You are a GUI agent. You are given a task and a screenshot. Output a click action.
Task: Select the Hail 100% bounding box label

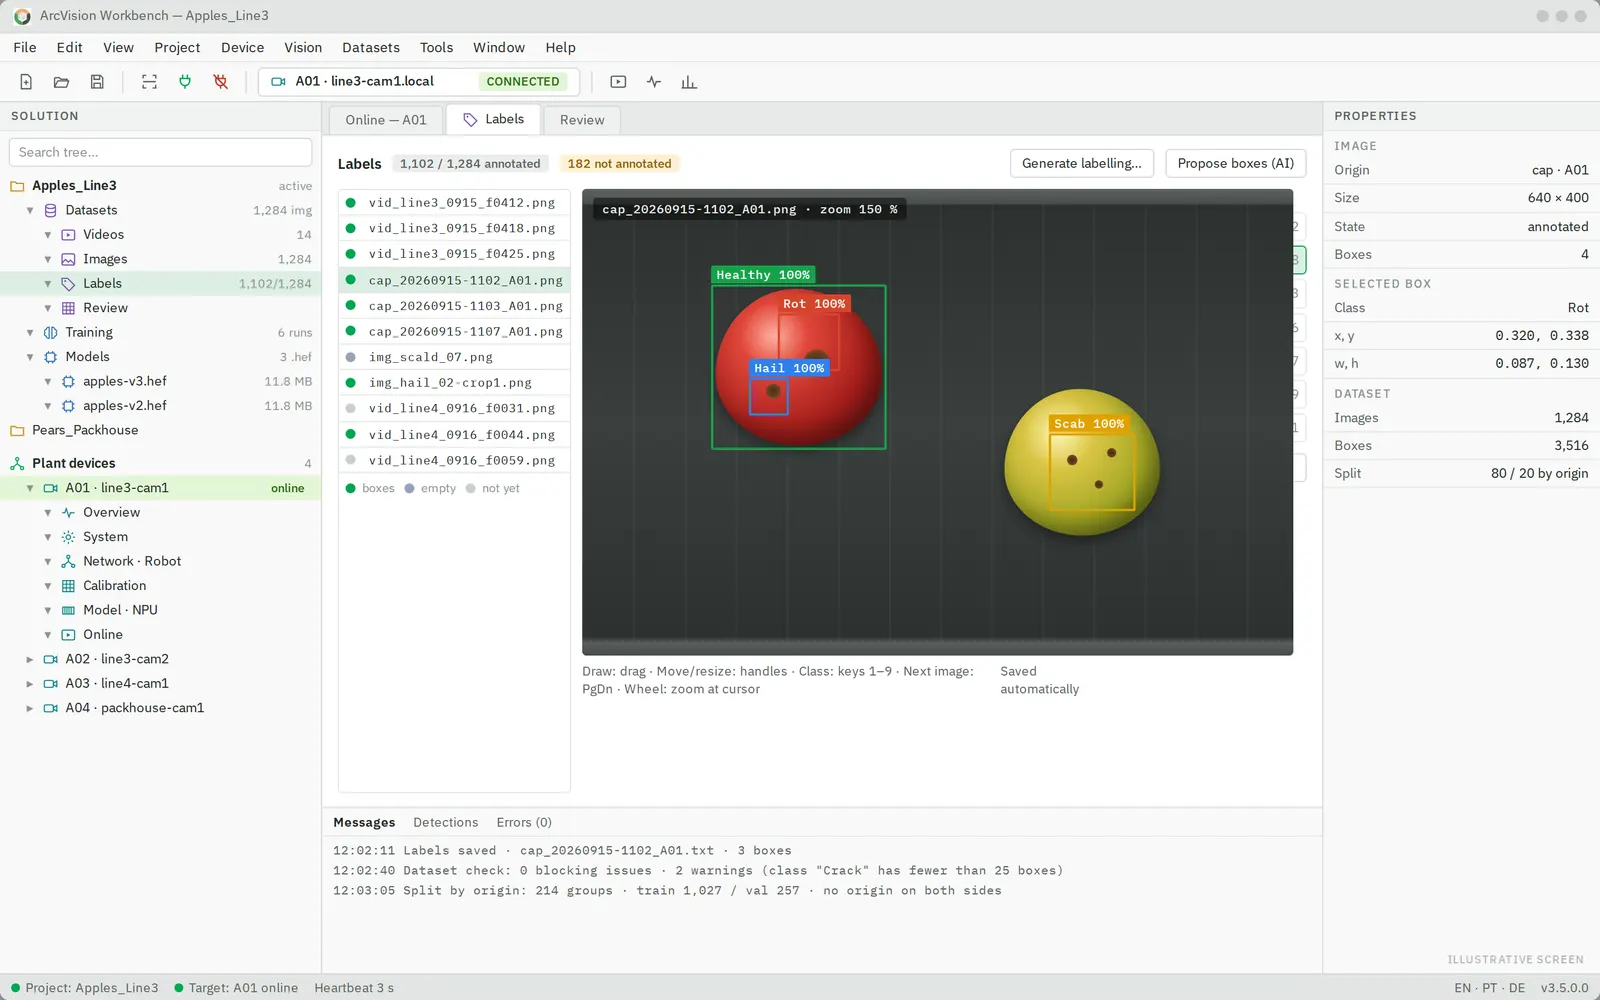coord(789,368)
